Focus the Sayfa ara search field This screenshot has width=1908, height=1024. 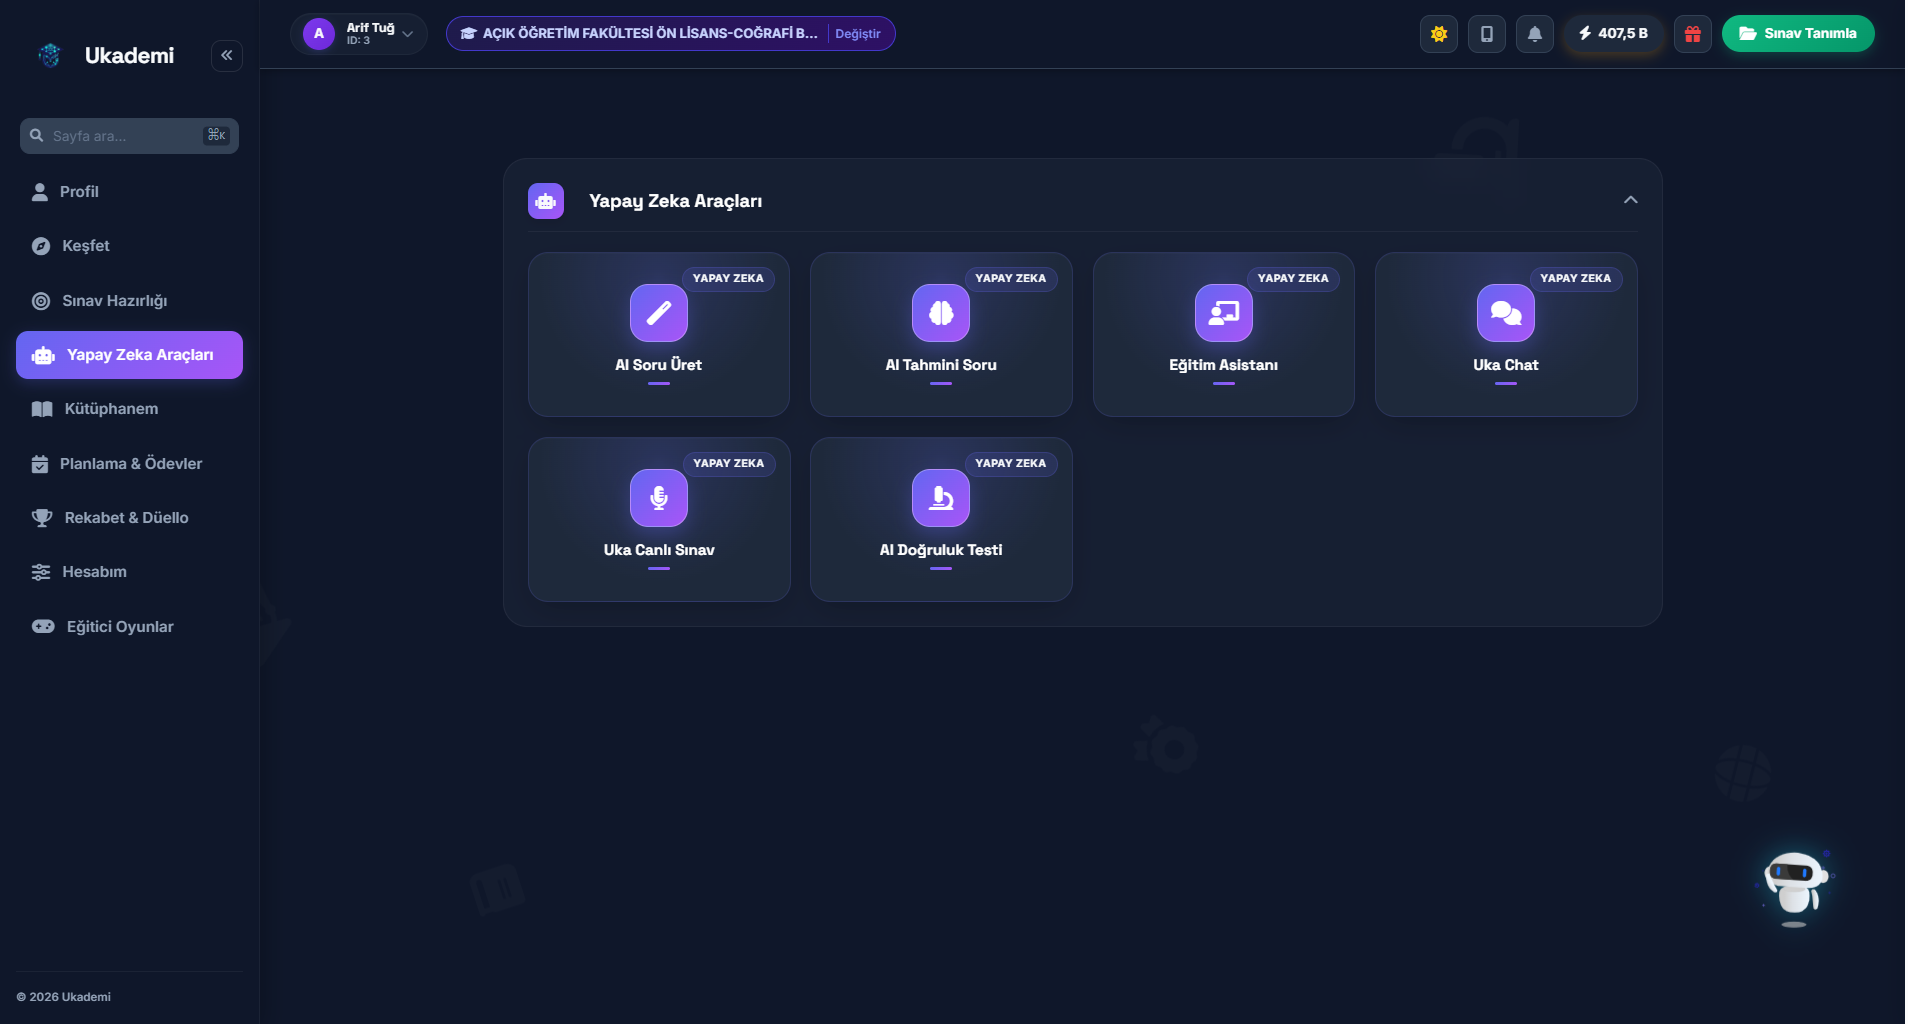[x=129, y=136]
